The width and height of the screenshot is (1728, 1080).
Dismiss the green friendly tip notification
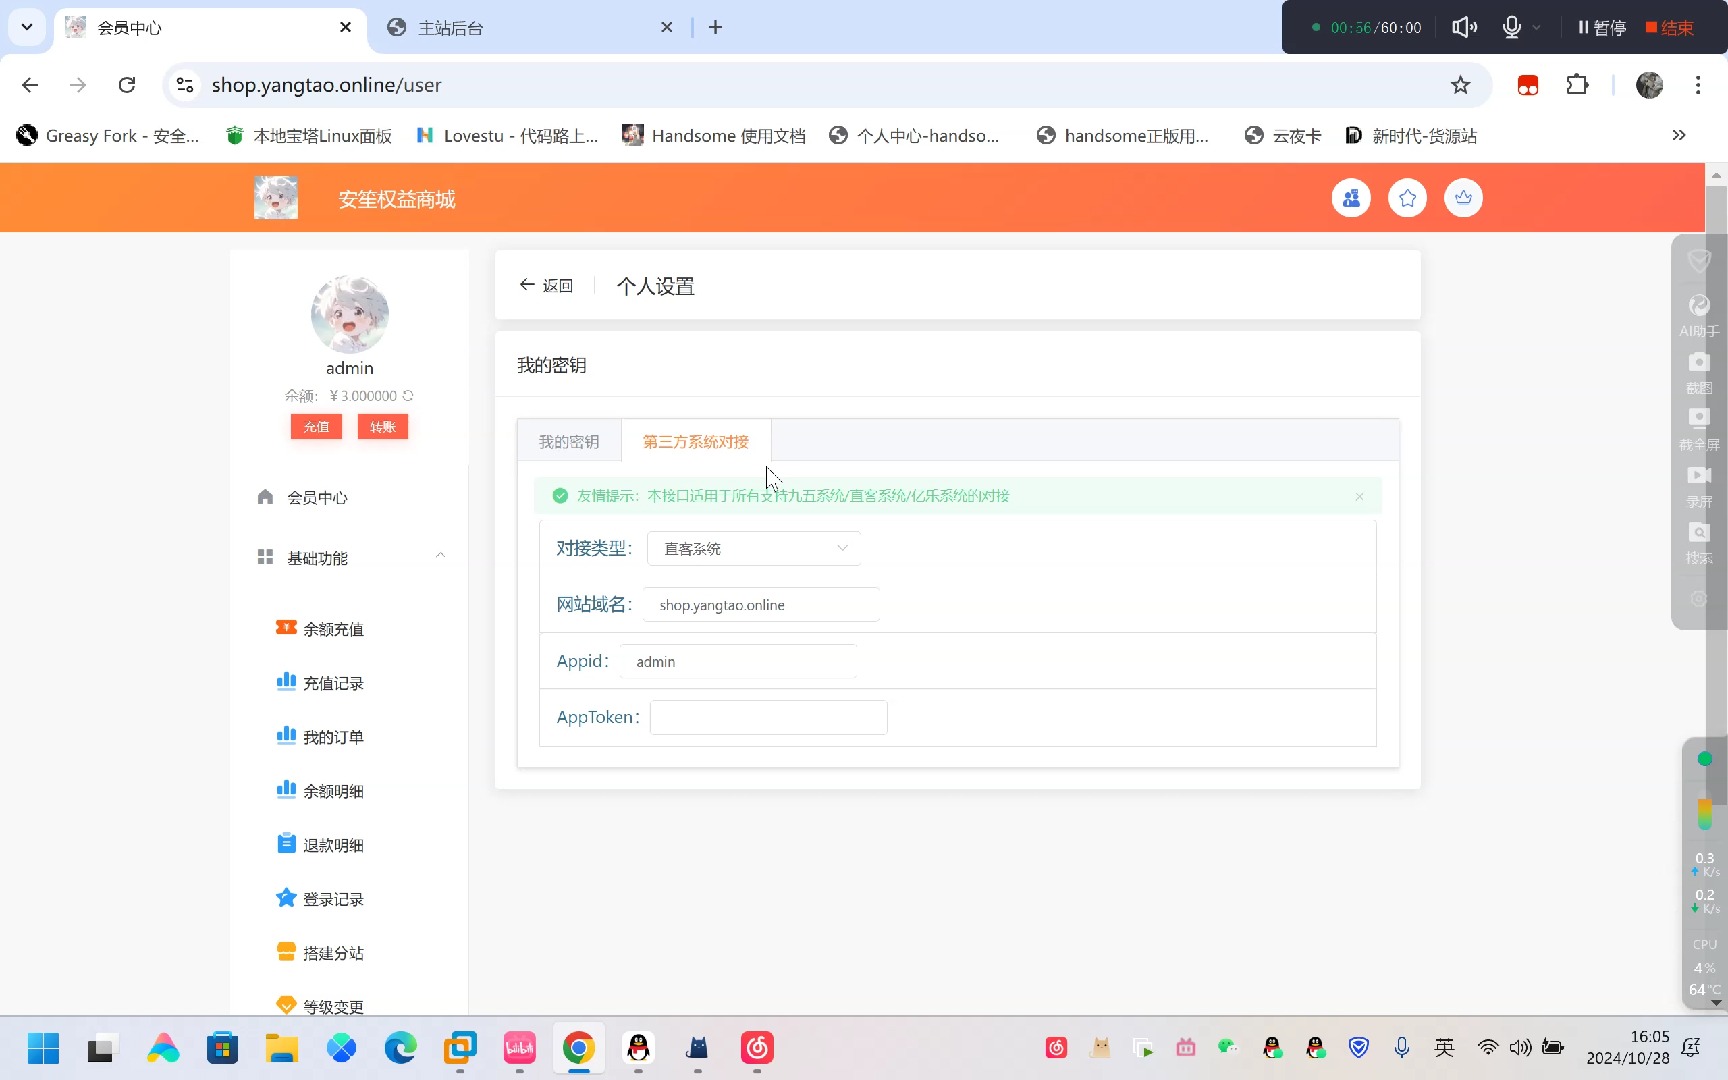point(1360,495)
